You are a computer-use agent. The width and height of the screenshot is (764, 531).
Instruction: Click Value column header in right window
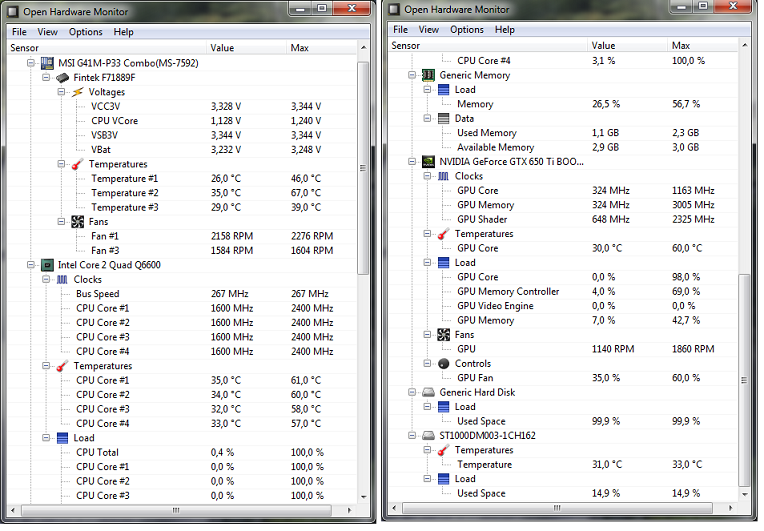coord(628,45)
